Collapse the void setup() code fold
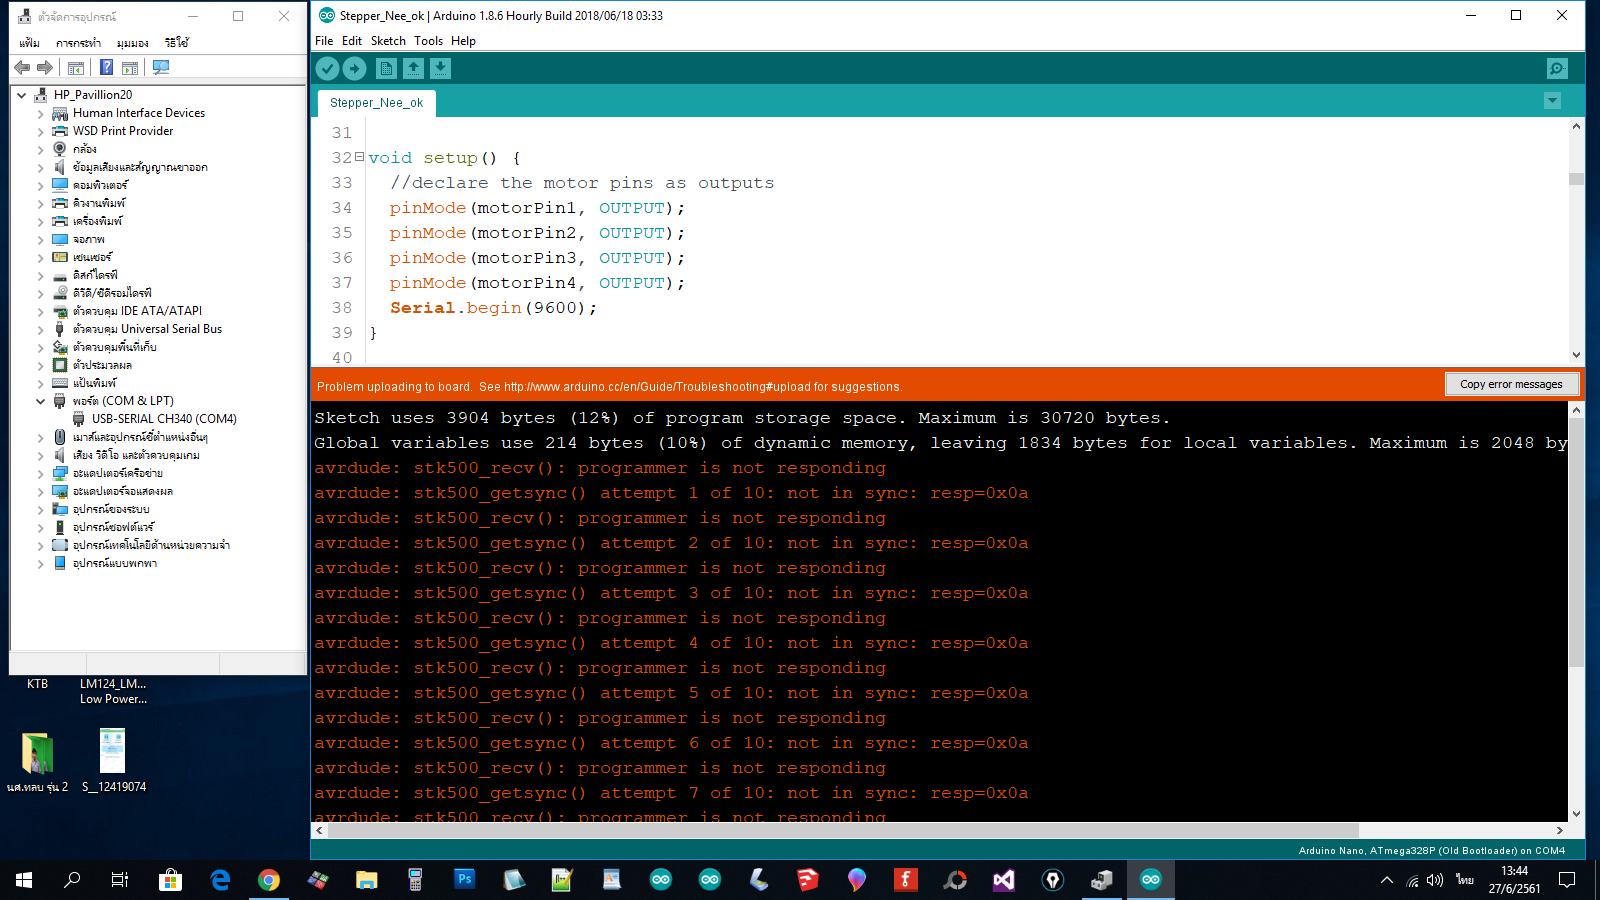1600x900 pixels. [x=360, y=157]
